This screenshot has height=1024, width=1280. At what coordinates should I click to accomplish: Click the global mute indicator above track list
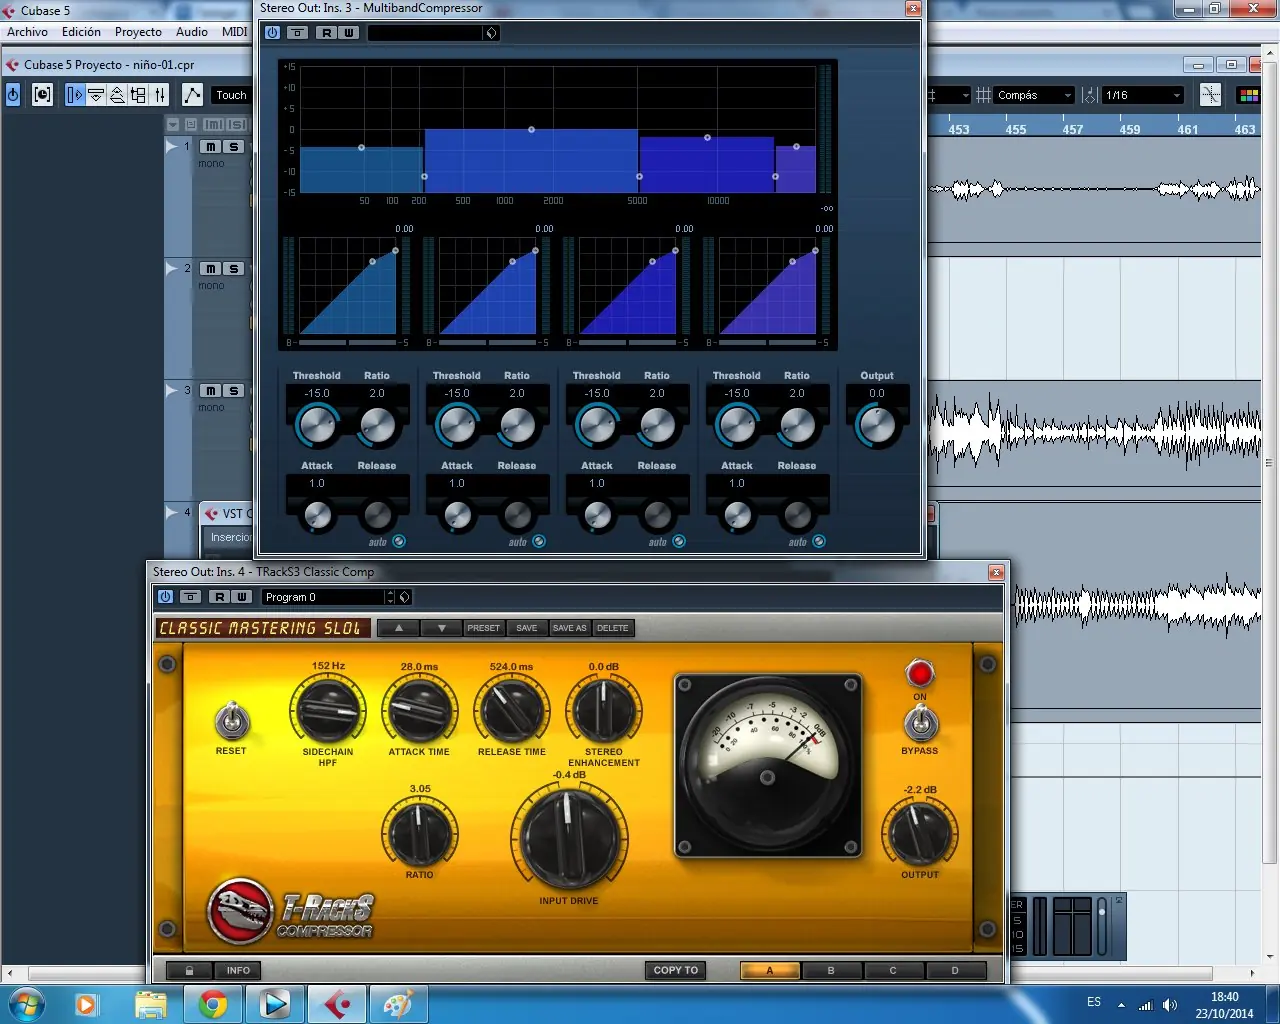tap(212, 125)
